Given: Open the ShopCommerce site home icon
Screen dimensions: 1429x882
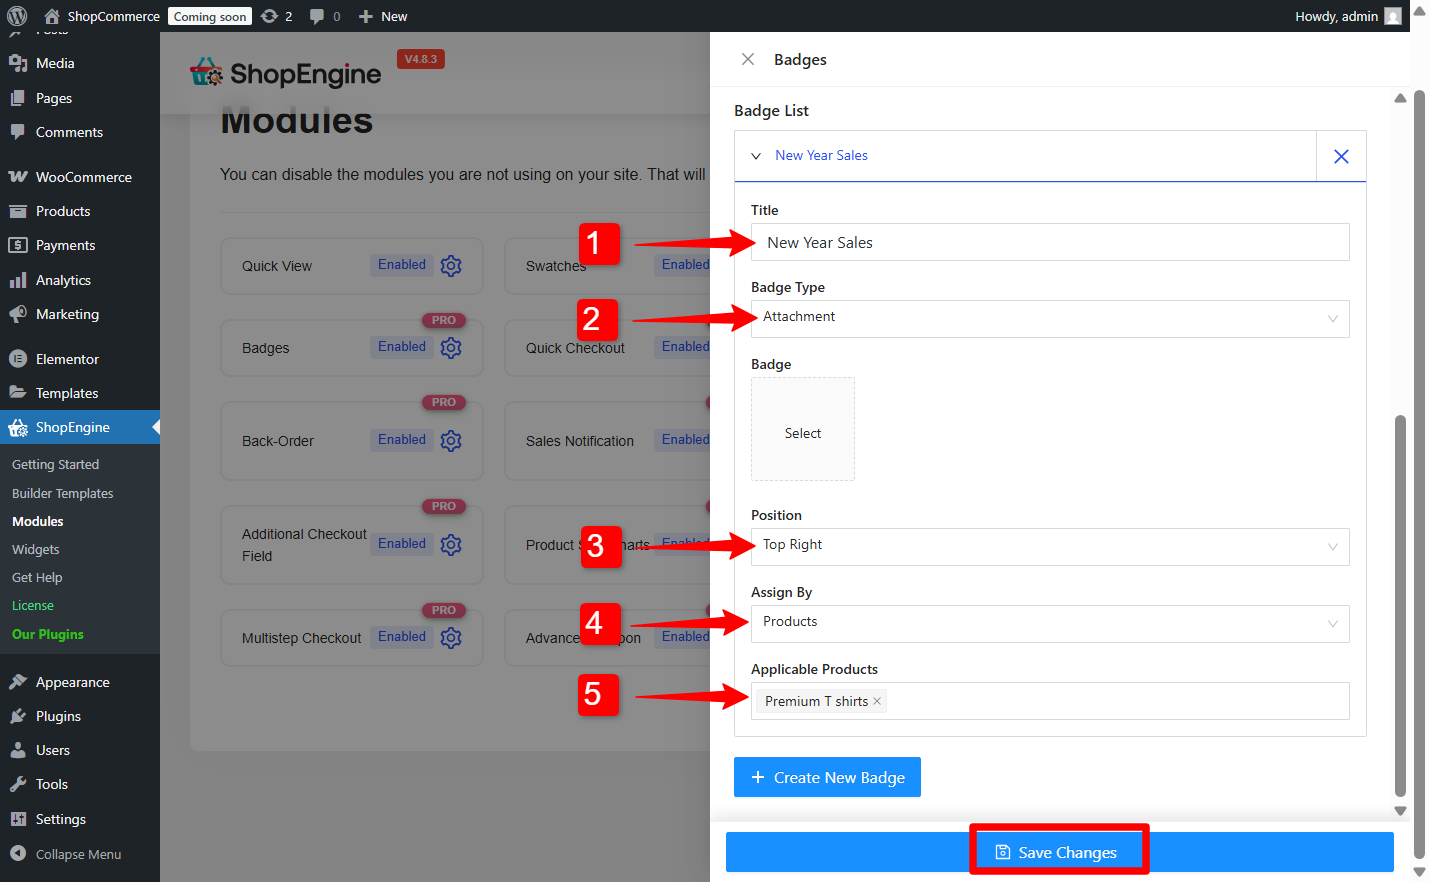Looking at the screenshot, I should pos(52,16).
